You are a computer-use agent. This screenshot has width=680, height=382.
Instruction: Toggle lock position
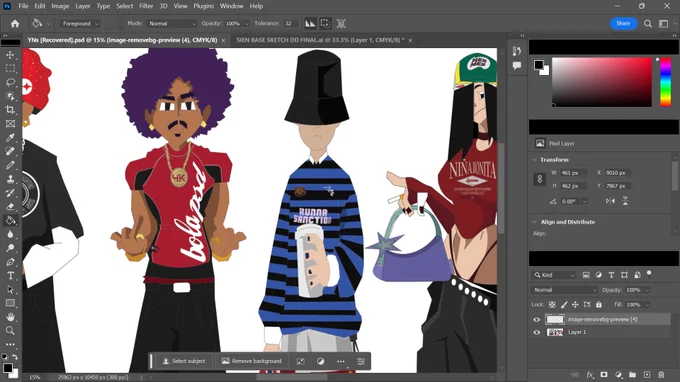pyautogui.click(x=575, y=305)
